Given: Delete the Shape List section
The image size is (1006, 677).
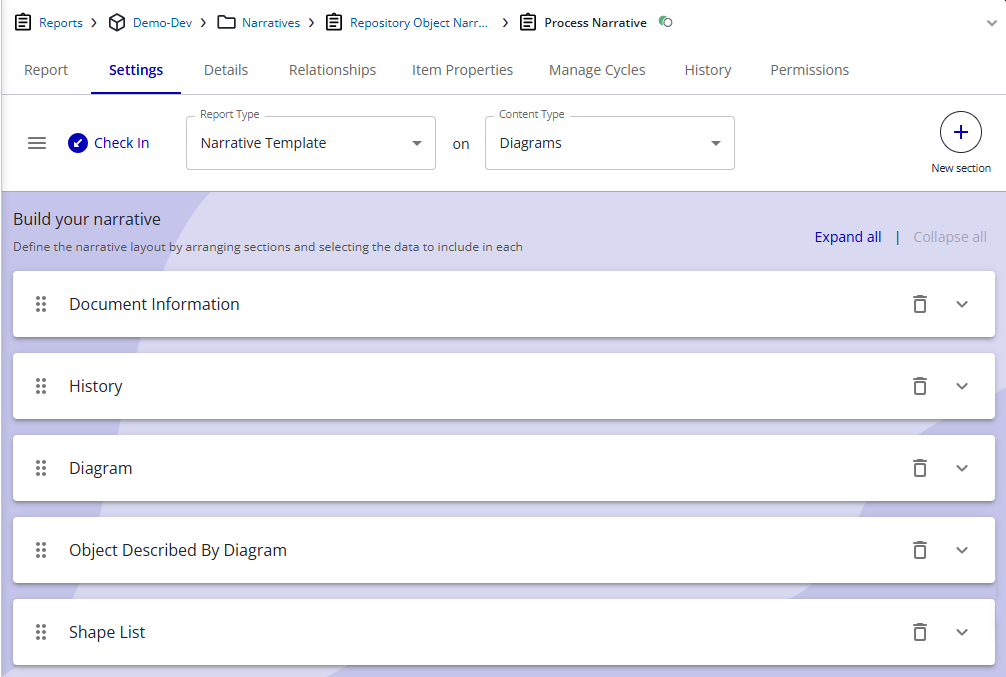Looking at the screenshot, I should (920, 632).
